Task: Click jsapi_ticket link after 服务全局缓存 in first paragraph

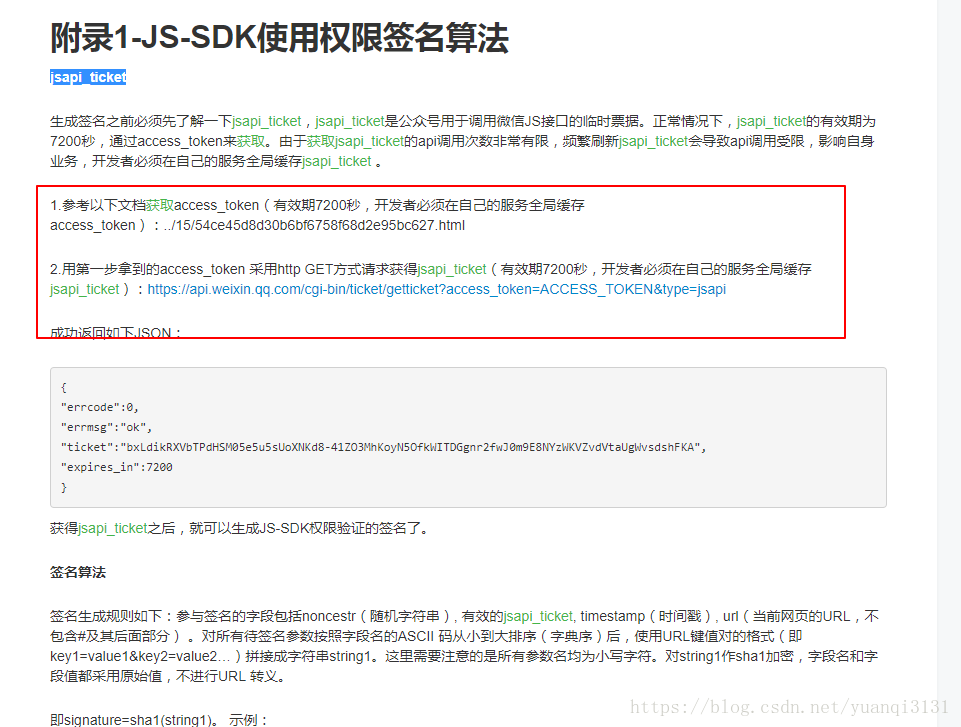Action: (x=337, y=161)
